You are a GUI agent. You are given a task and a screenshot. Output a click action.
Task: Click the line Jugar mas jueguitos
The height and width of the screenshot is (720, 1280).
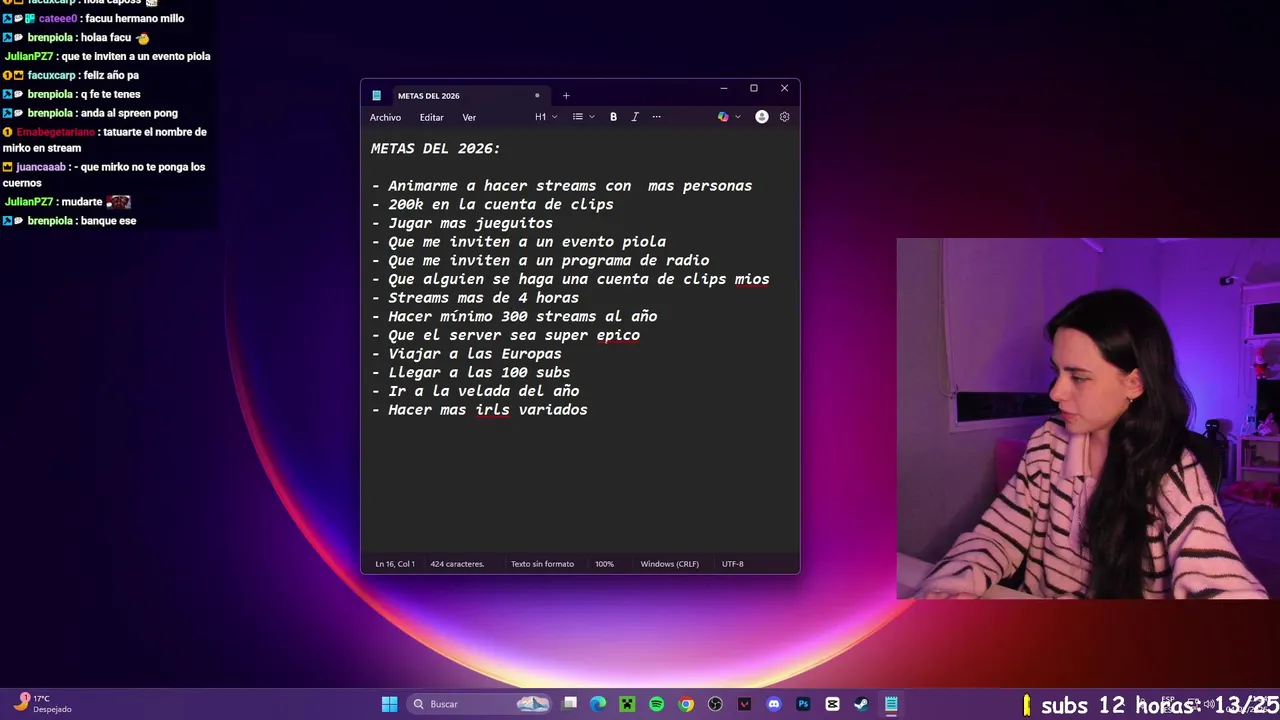[x=462, y=223]
